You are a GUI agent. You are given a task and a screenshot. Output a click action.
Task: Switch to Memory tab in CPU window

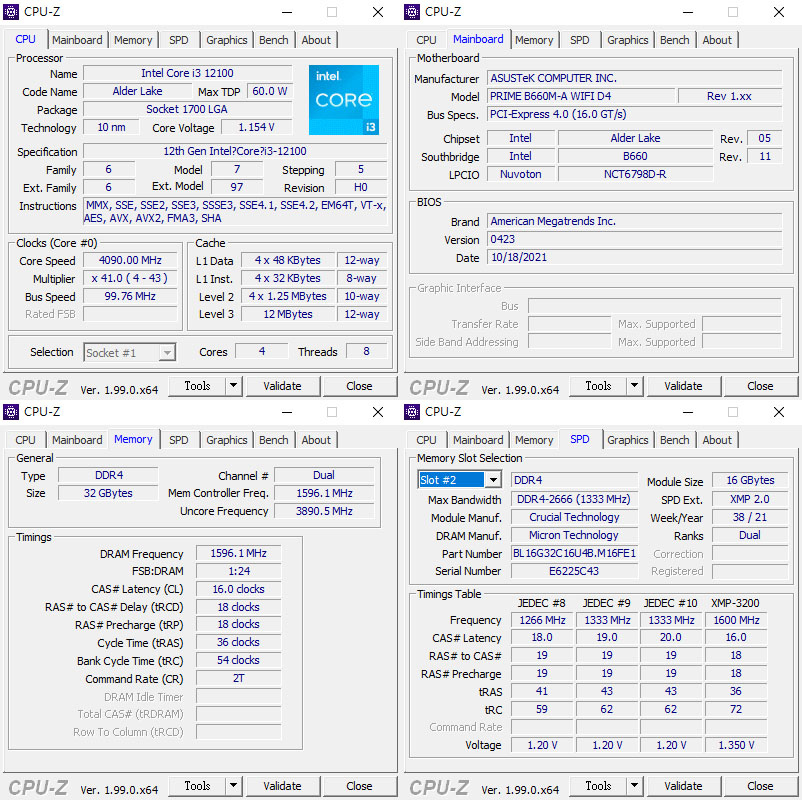133,40
